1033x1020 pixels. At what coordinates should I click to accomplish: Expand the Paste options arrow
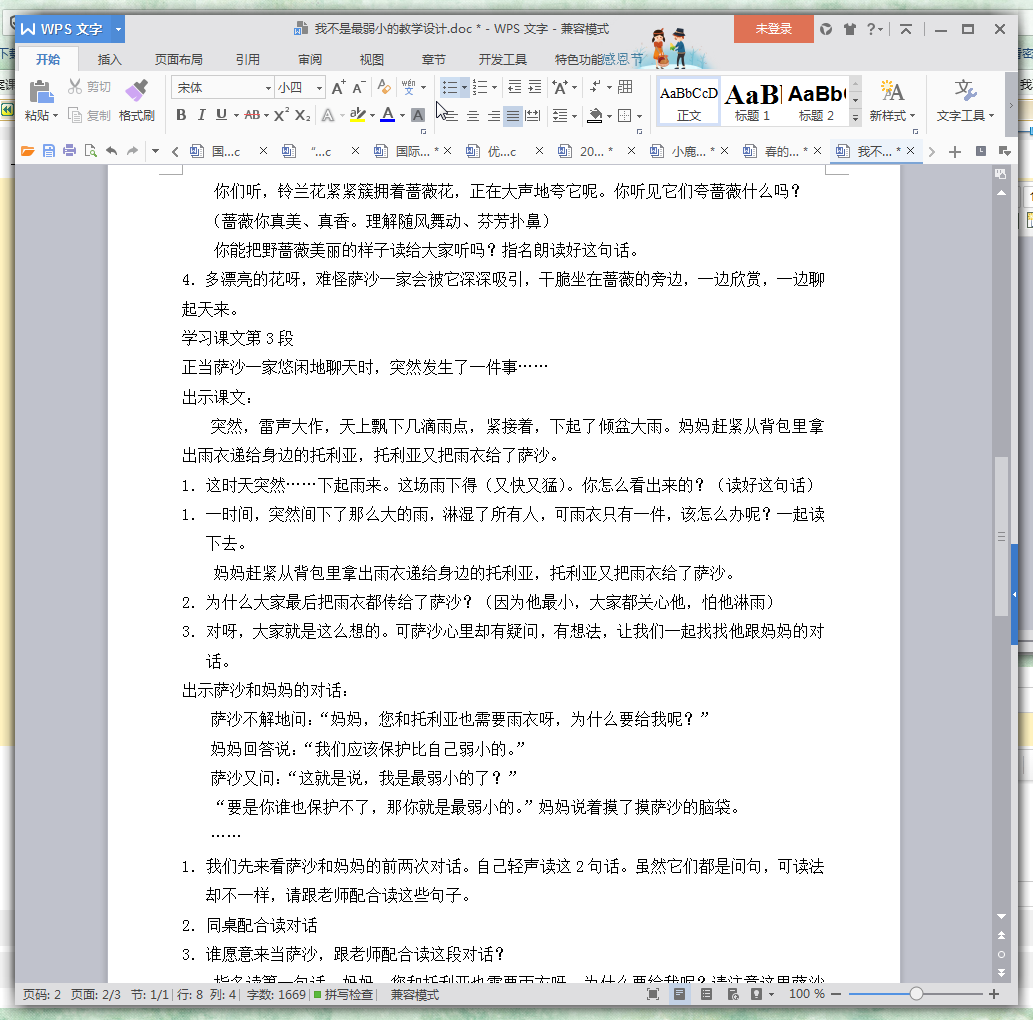click(55, 116)
